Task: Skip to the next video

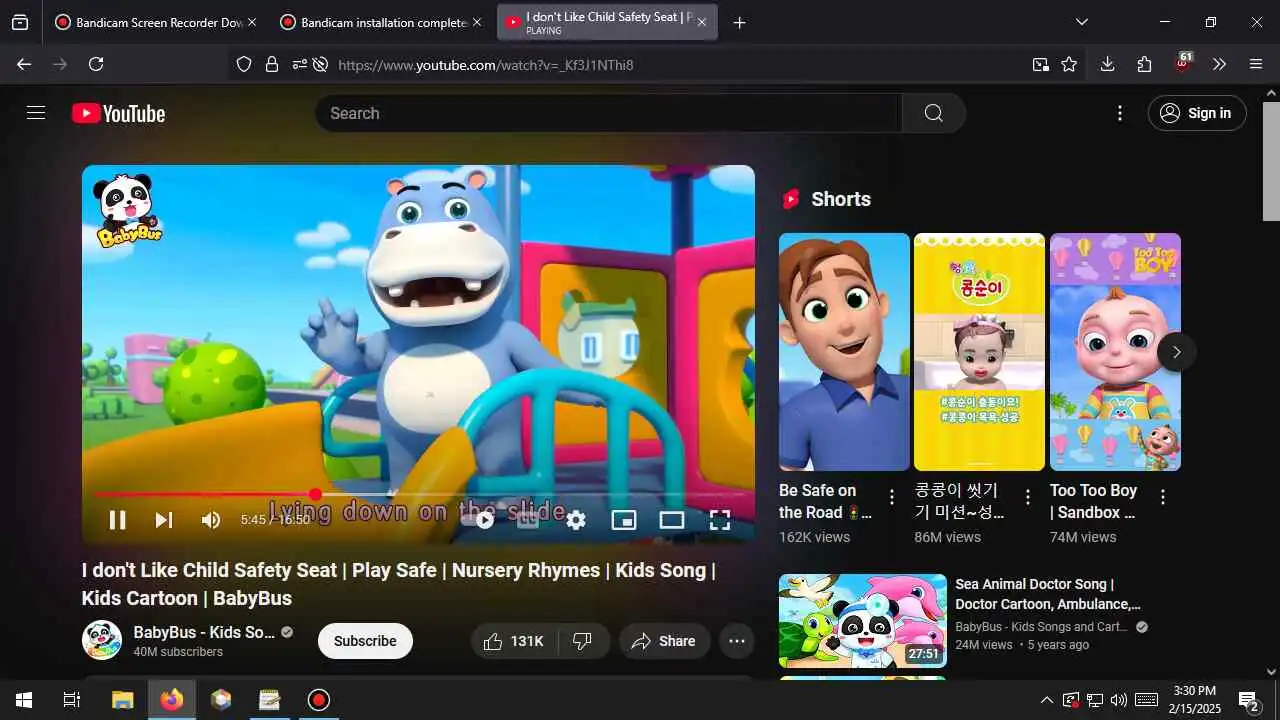Action: coord(164,520)
